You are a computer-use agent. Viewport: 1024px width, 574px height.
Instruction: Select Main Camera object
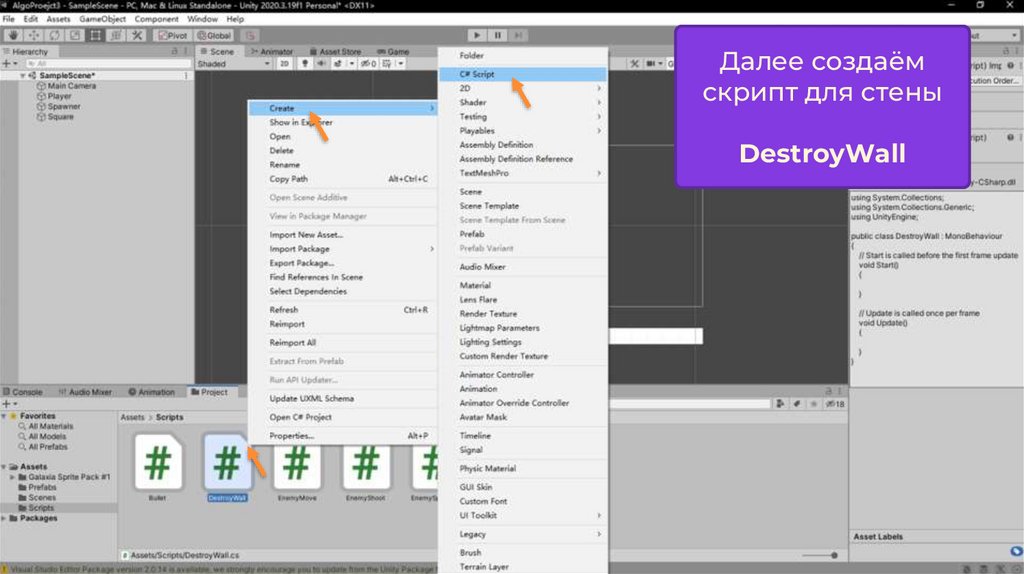tap(71, 86)
